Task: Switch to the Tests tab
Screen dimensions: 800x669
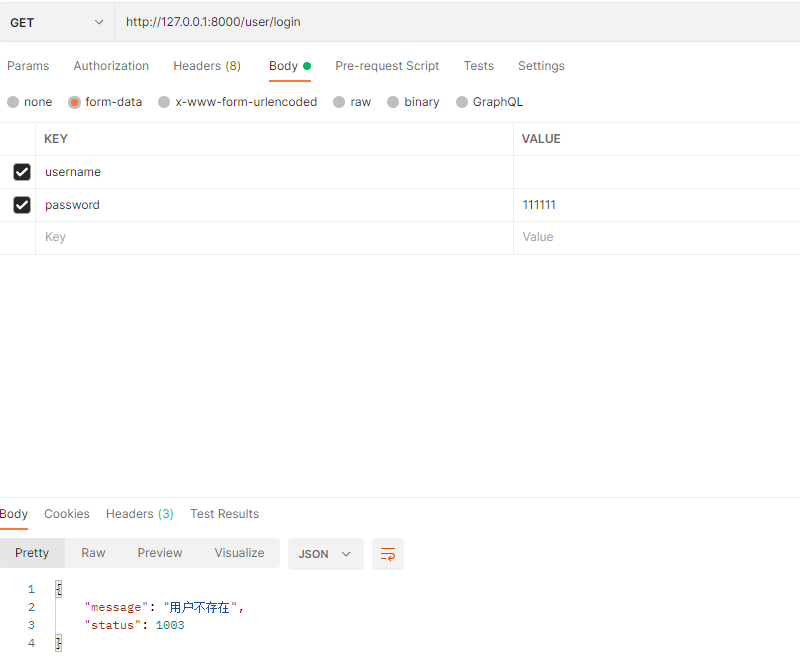Action: [479, 66]
